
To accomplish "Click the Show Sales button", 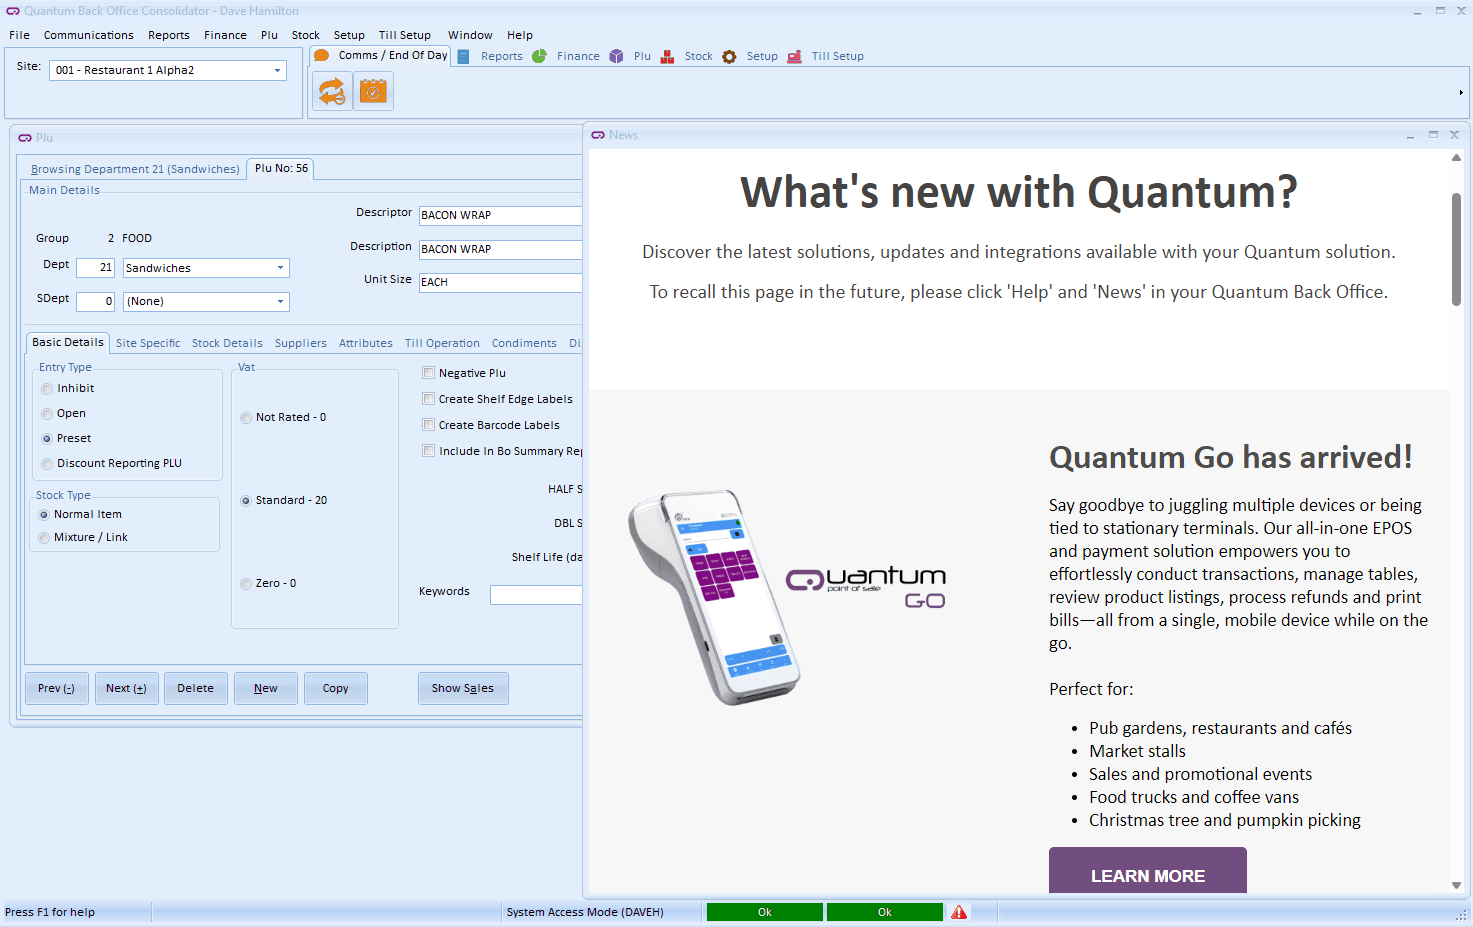I will pyautogui.click(x=463, y=688).
